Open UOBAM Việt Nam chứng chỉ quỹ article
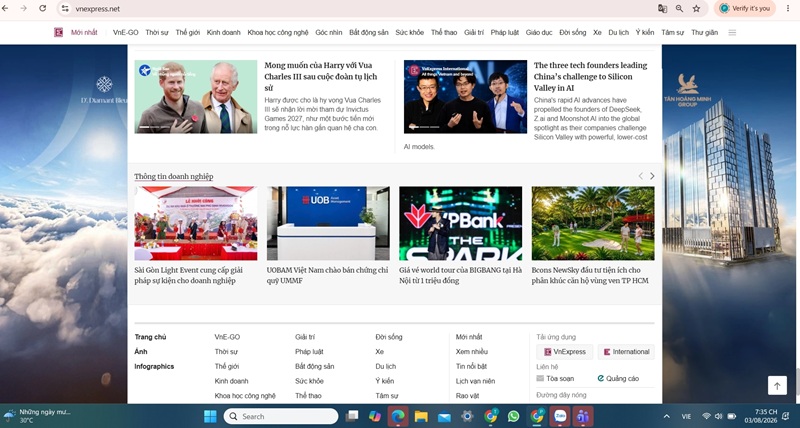This screenshot has width=800, height=428. point(328,275)
